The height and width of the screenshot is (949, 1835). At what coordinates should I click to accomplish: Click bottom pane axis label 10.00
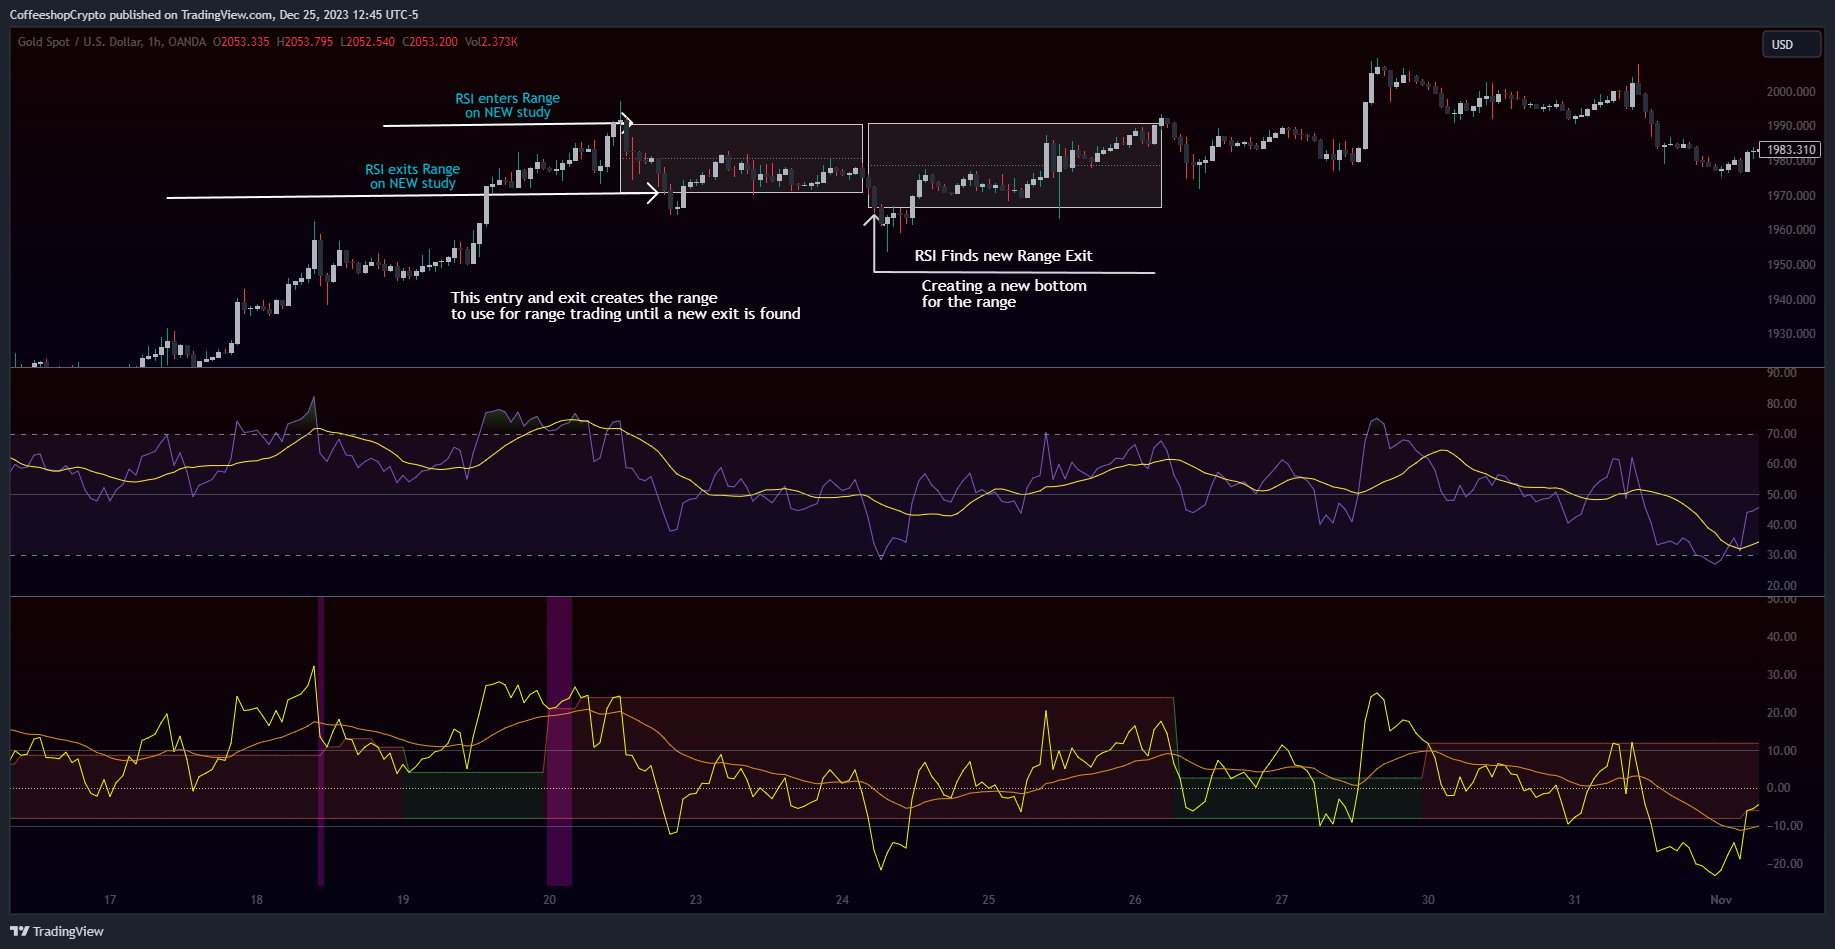click(1782, 751)
